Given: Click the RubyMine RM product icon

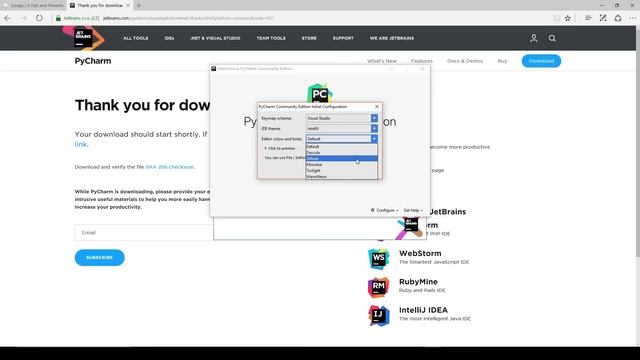Looking at the screenshot, I should (378, 287).
